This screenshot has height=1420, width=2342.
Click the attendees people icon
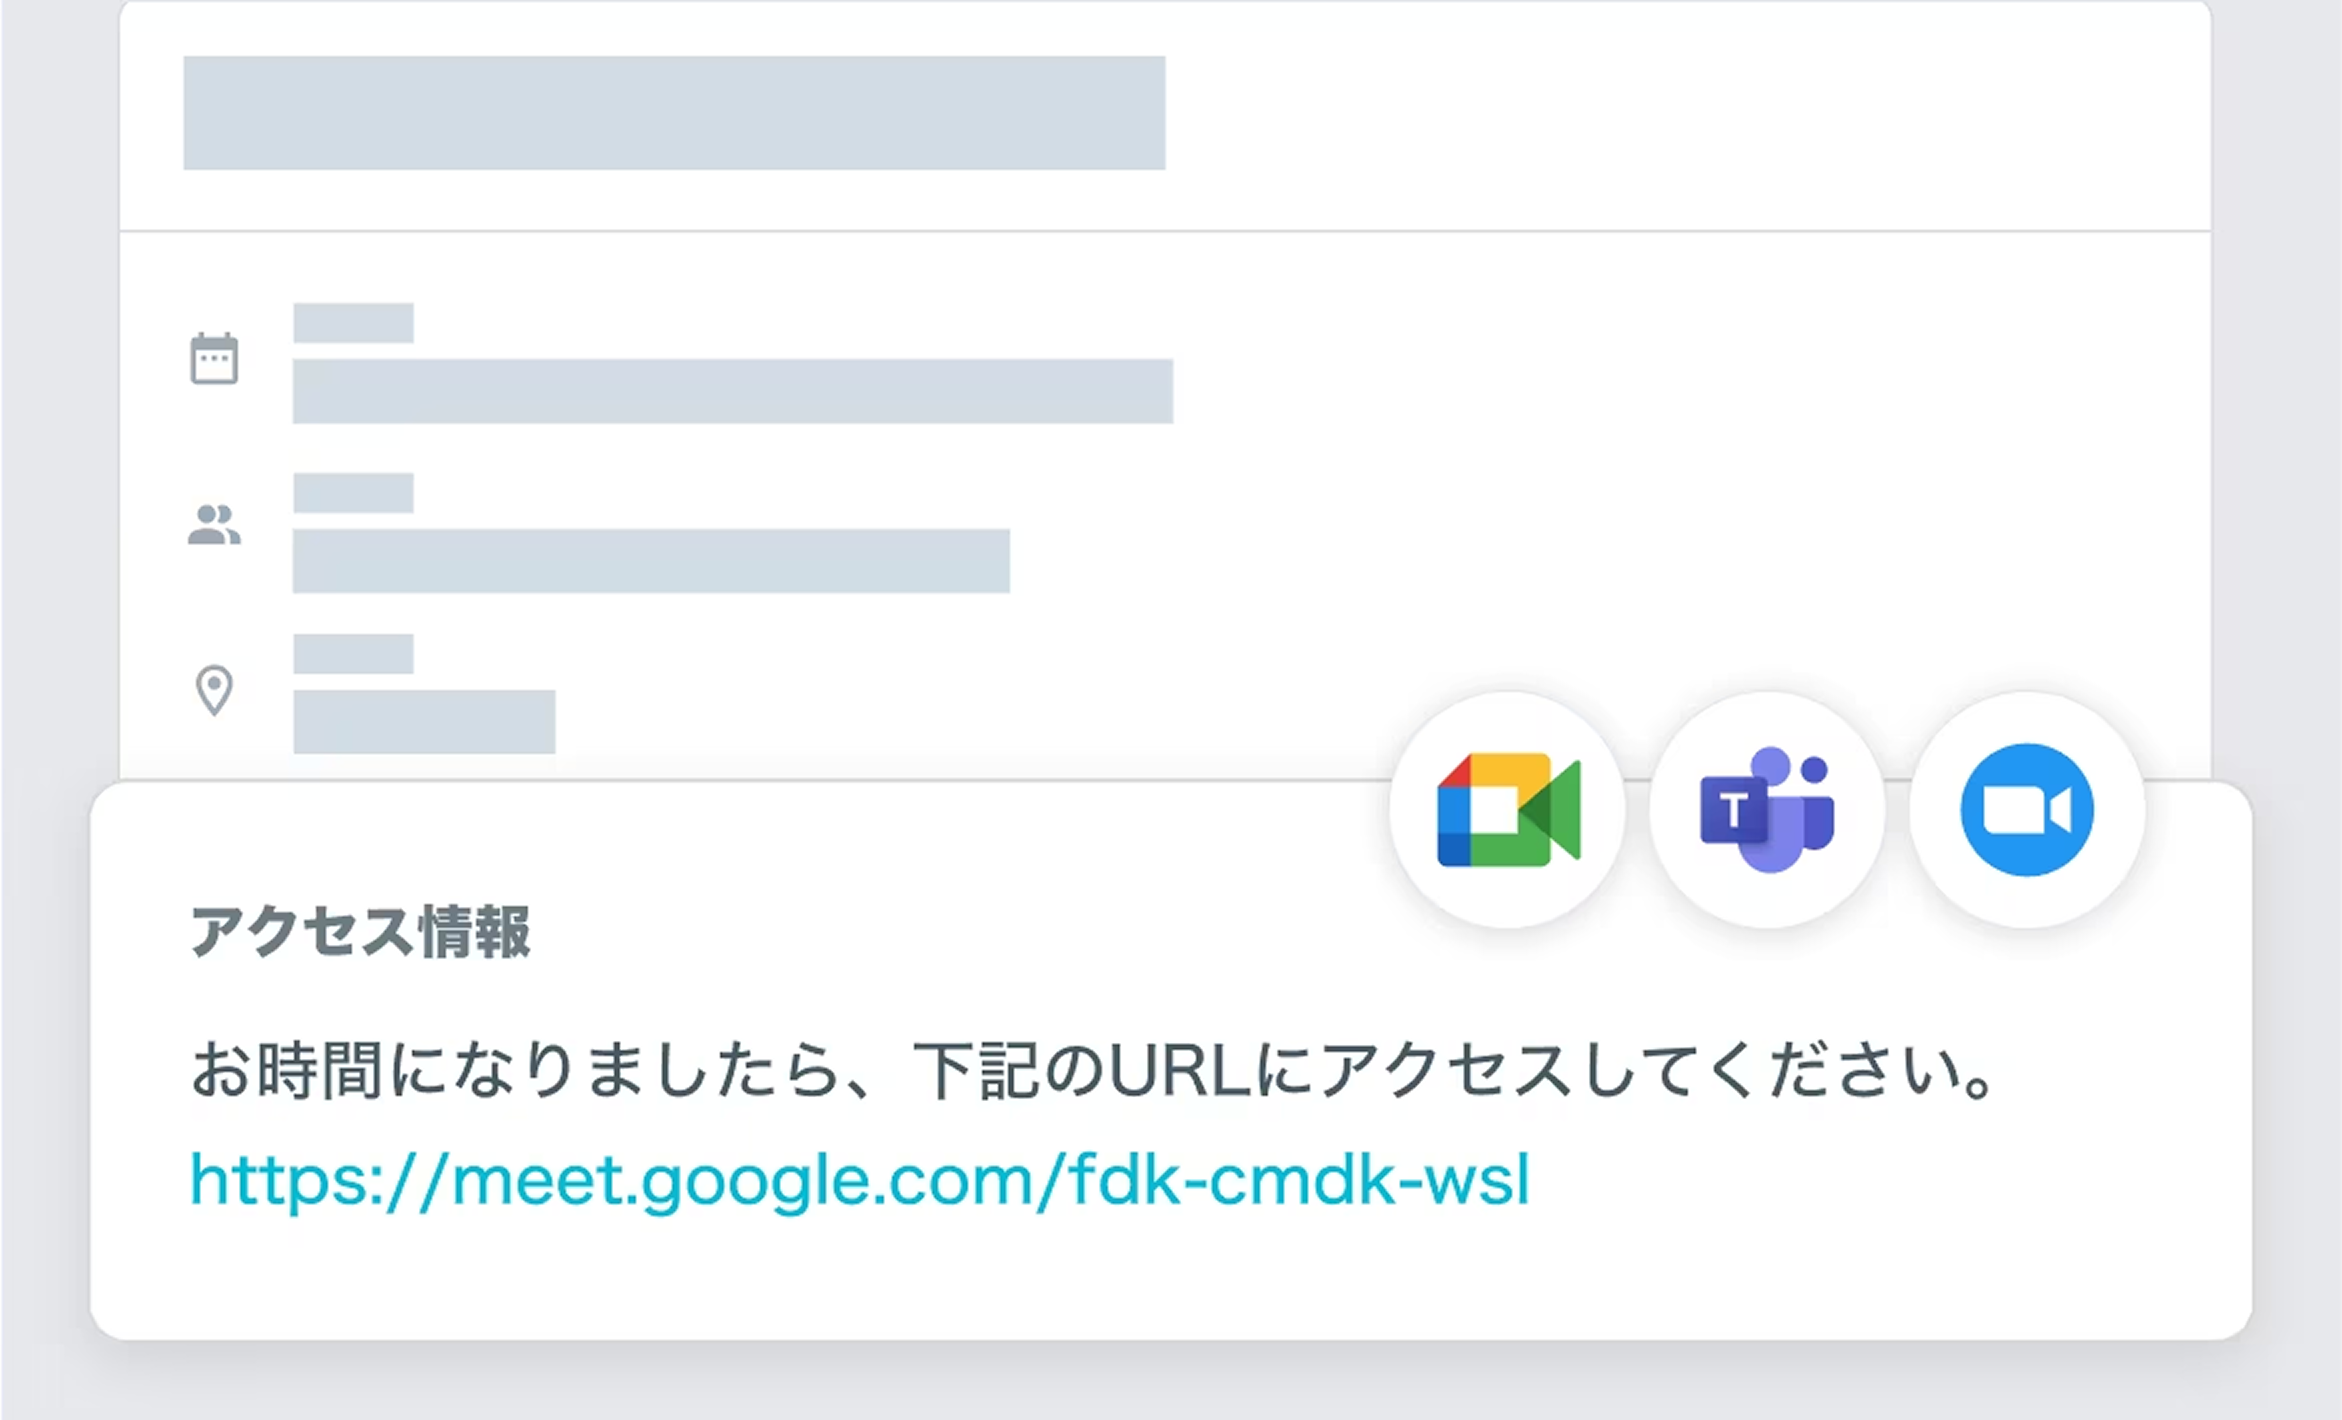(214, 525)
